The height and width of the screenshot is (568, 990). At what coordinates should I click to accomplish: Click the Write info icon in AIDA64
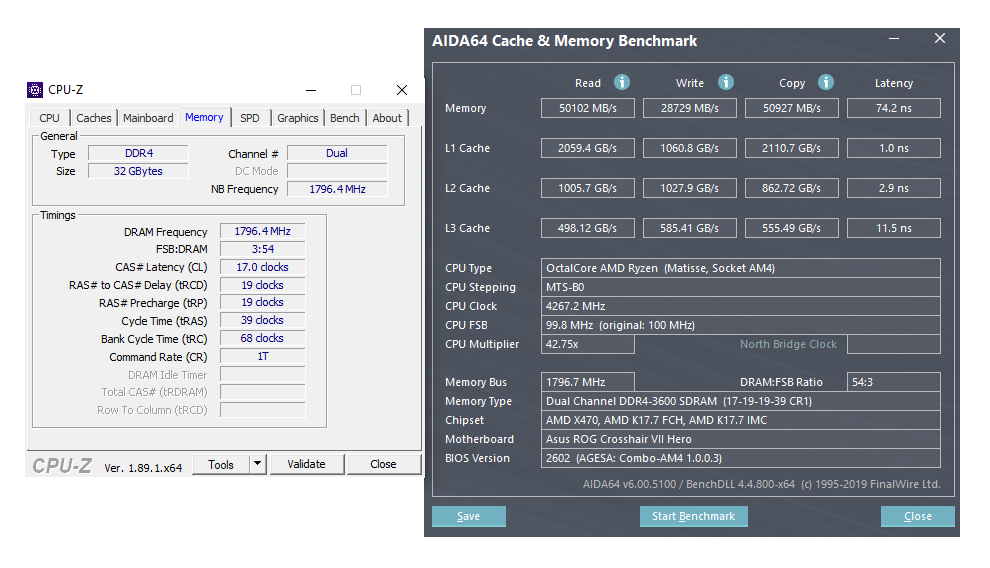click(x=726, y=82)
